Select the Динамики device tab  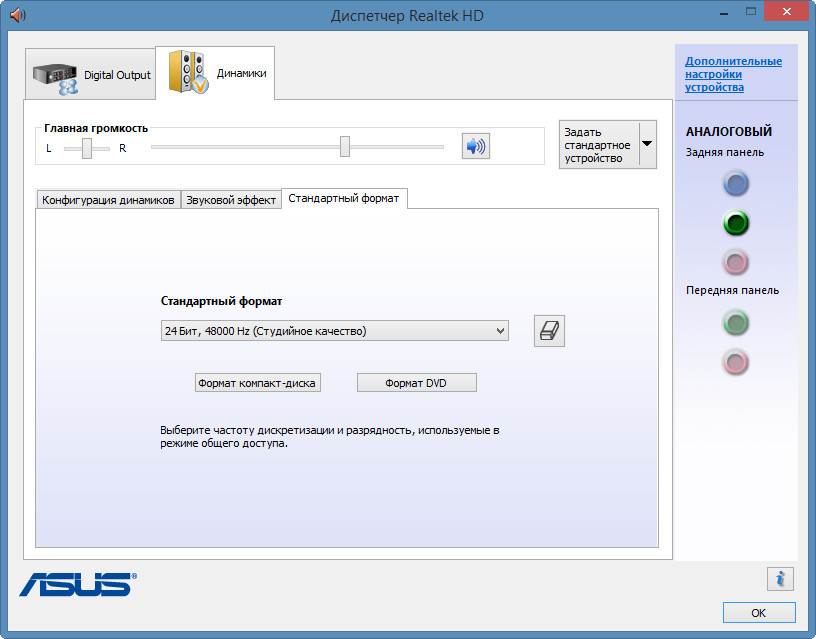pos(216,73)
